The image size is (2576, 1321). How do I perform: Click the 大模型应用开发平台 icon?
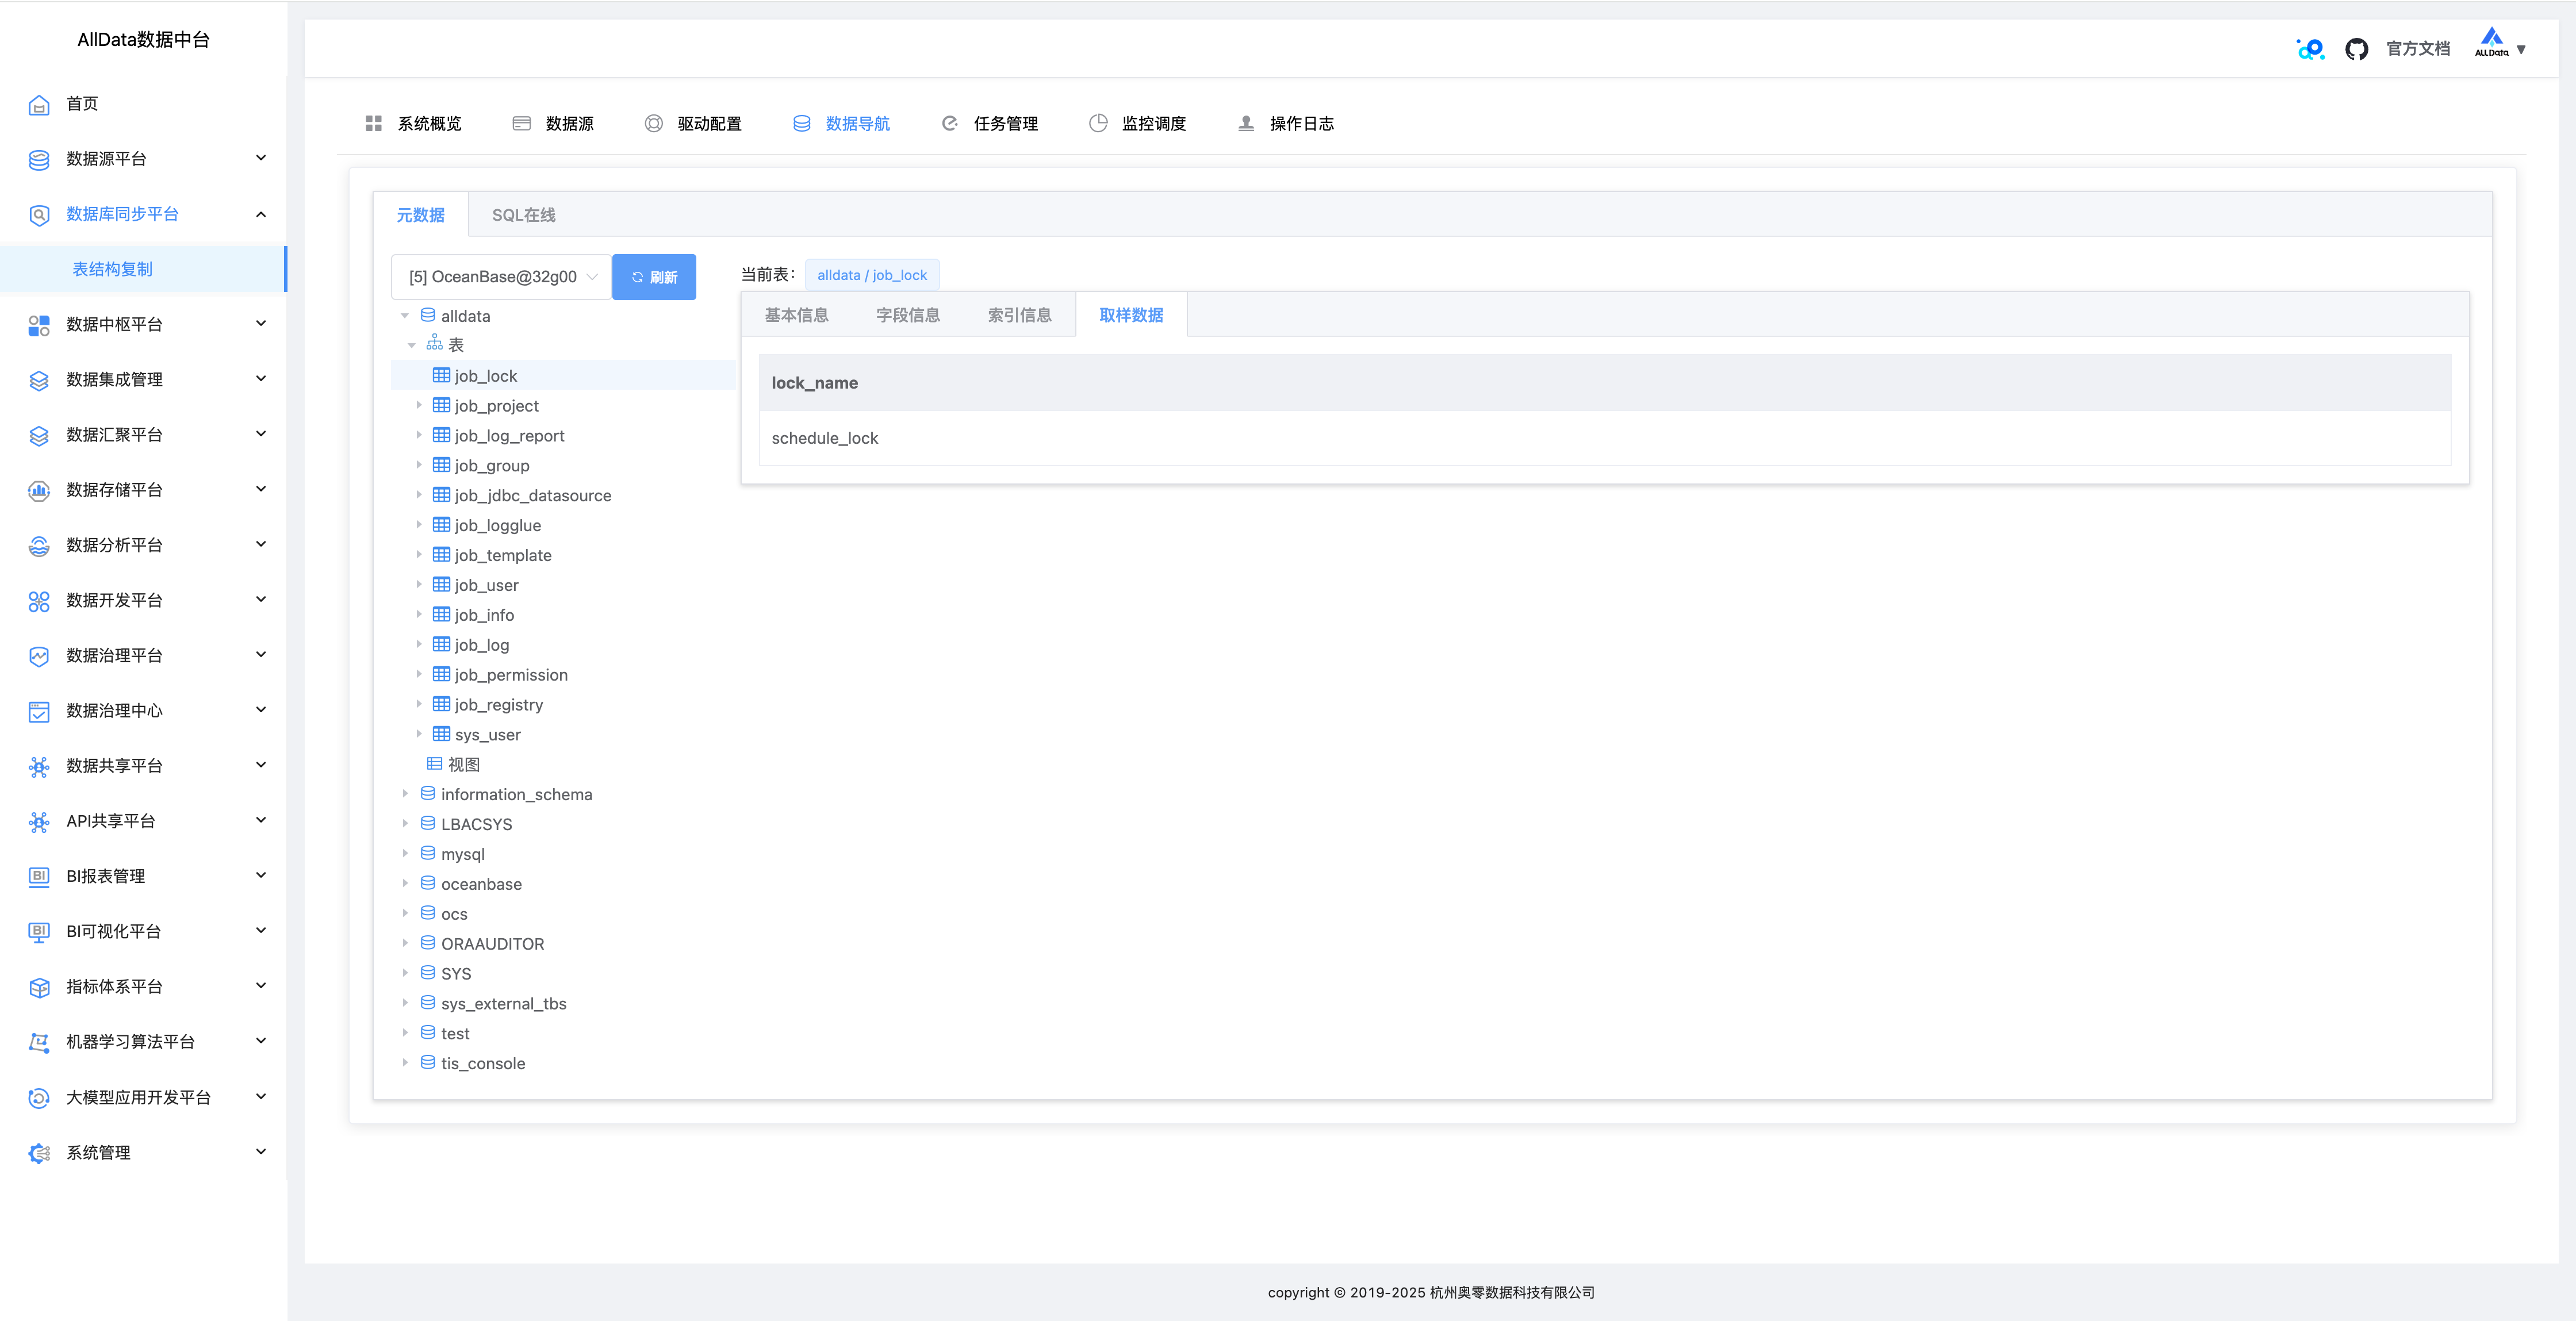click(39, 1098)
